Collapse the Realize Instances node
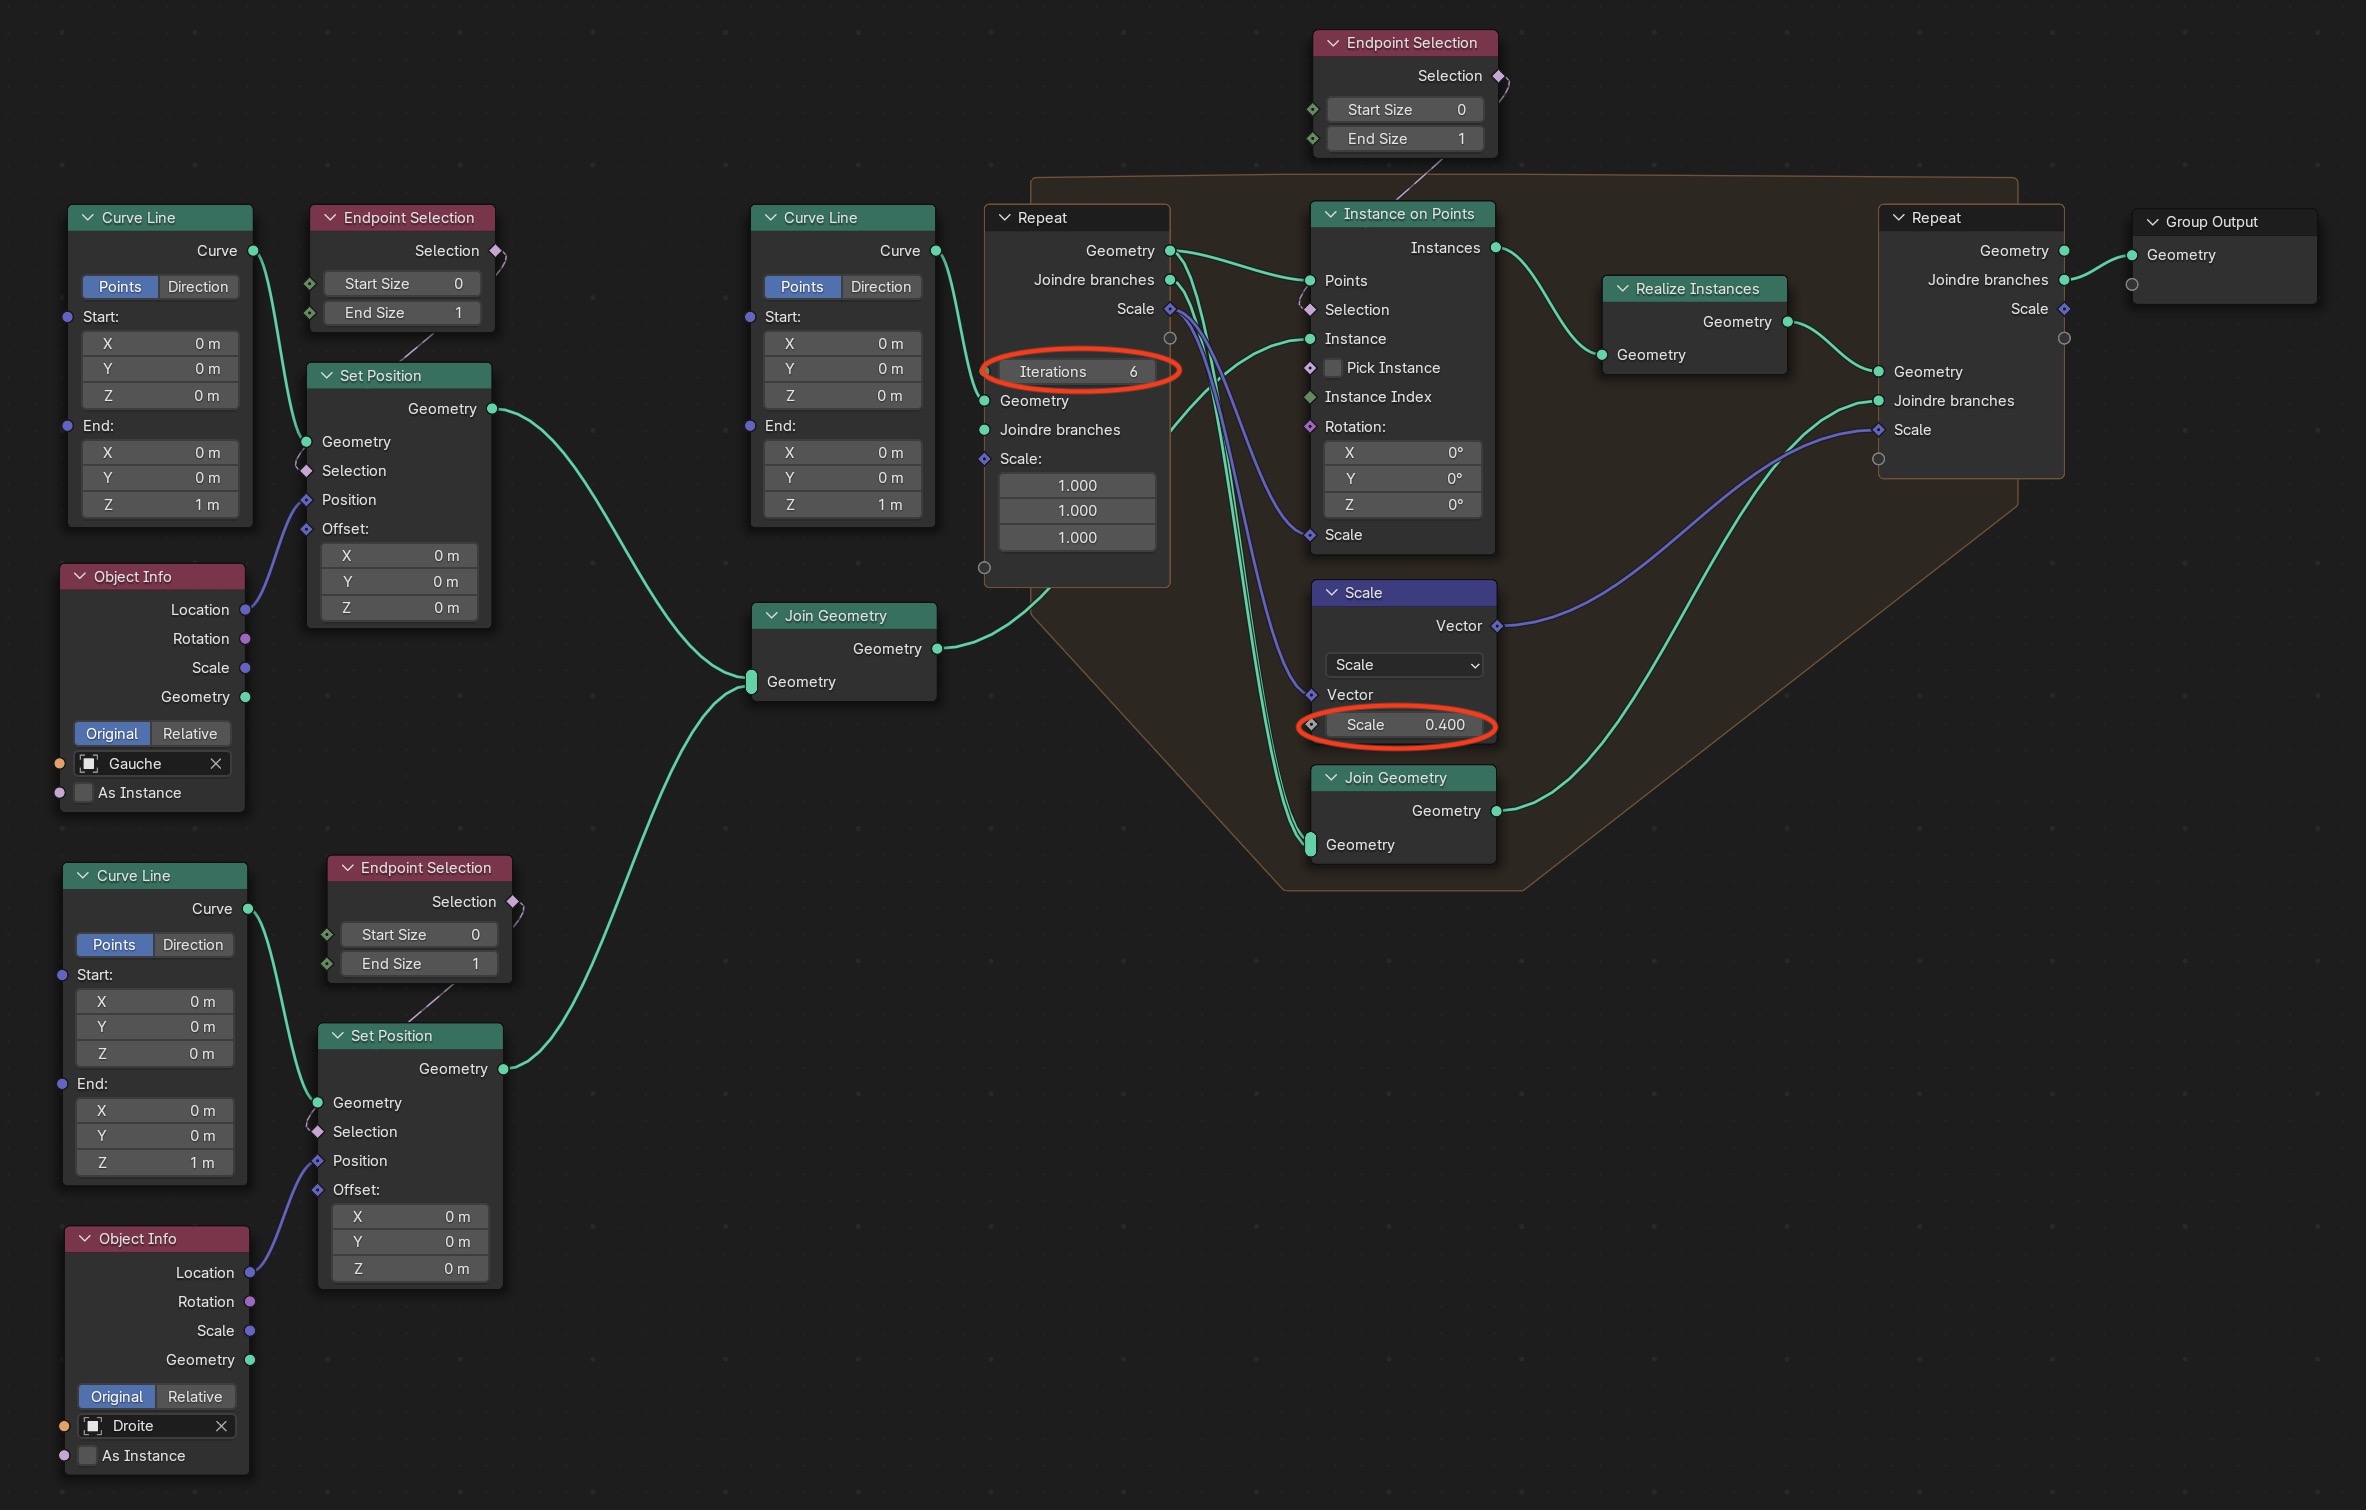Screen dimensions: 2366x1510 pyautogui.click(x=1623, y=289)
